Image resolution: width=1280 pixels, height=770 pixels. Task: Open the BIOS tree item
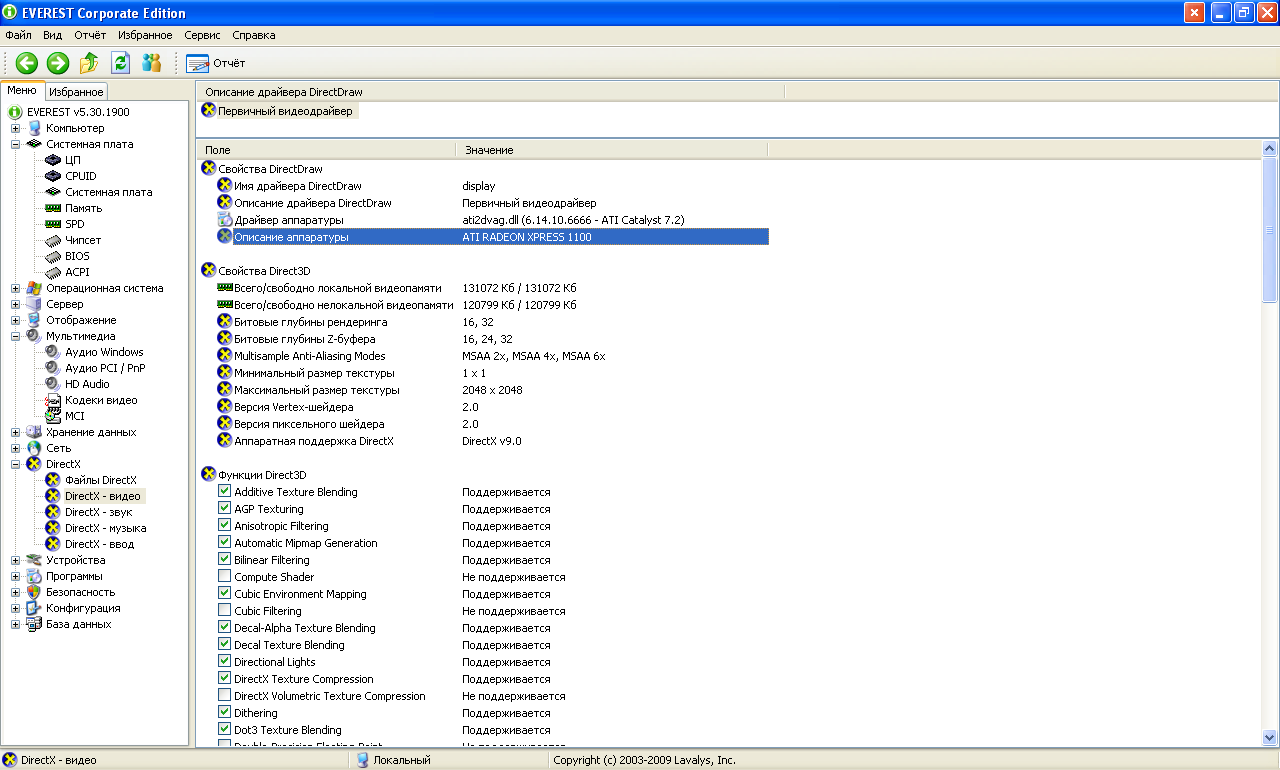(77, 256)
